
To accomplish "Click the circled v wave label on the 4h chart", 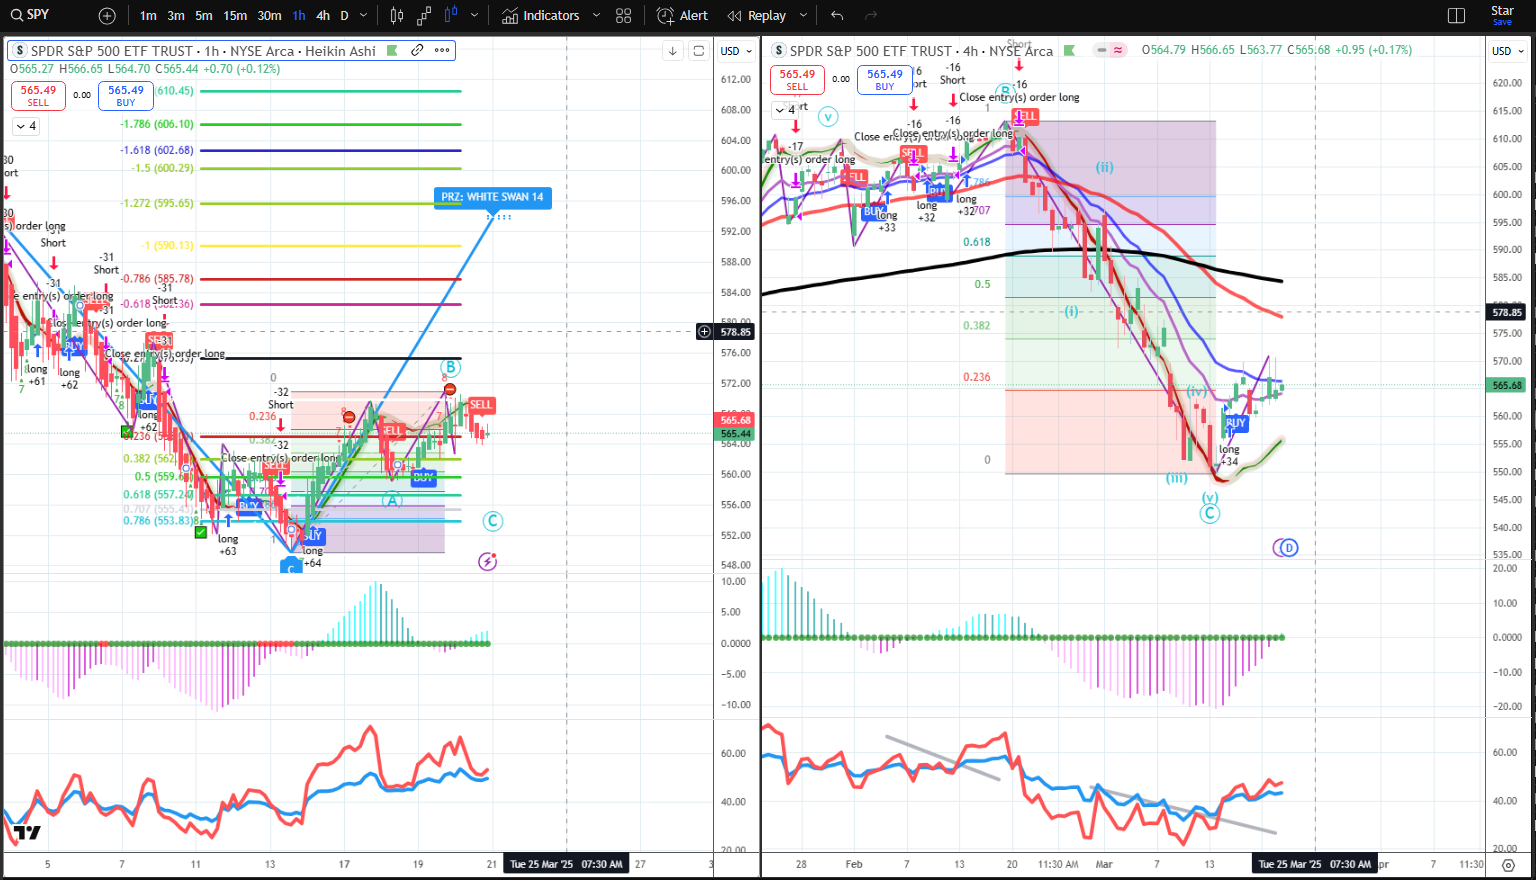I will 828,117.
